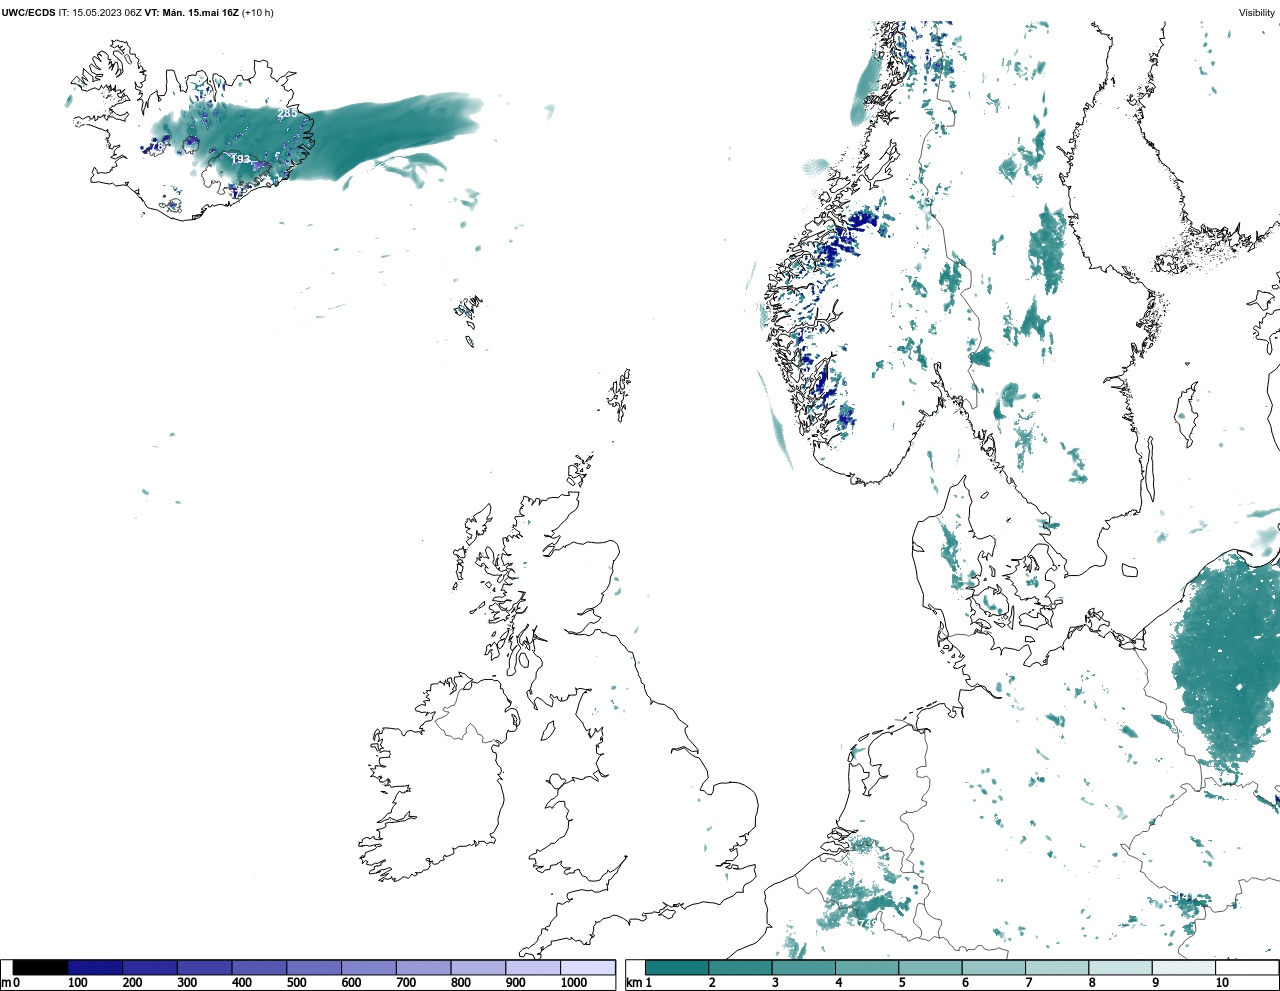
Task: Select the '2' tick in kilometers legend
Action: (x=712, y=983)
